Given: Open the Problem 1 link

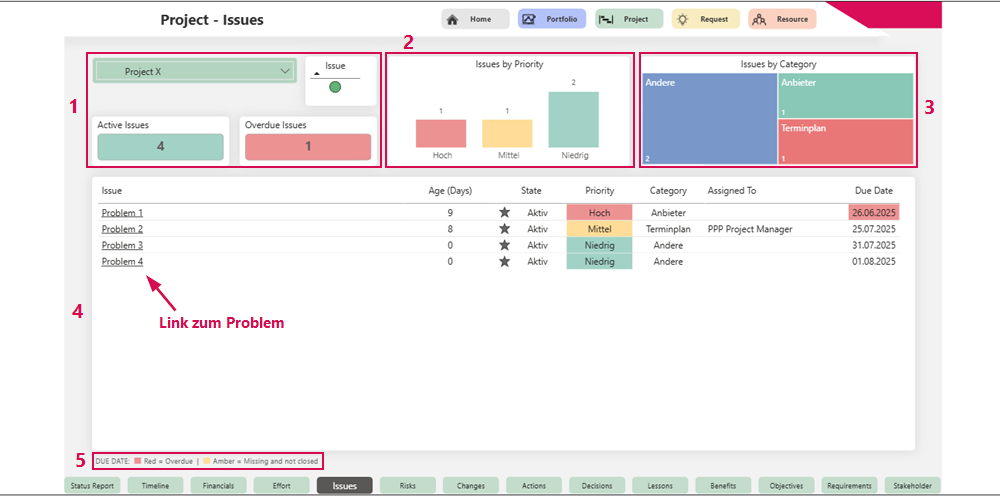Looking at the screenshot, I should 122,213.
